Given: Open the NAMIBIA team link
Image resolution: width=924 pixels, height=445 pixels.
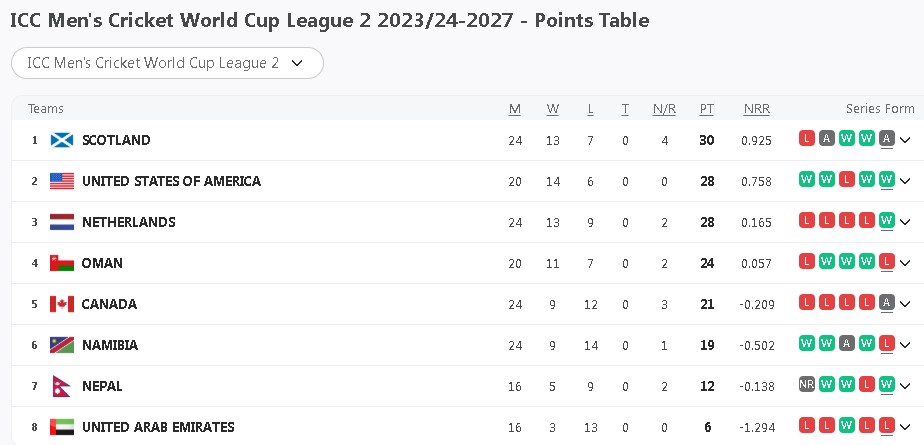Looking at the screenshot, I should click(x=110, y=345).
